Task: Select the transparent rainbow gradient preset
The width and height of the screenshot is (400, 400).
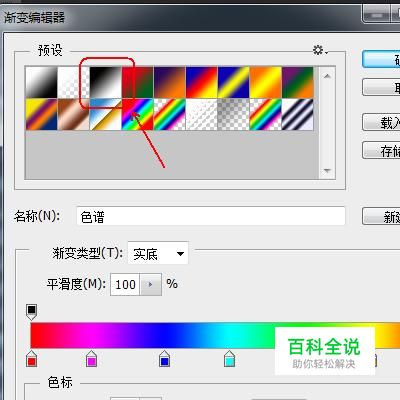Action: (x=170, y=114)
